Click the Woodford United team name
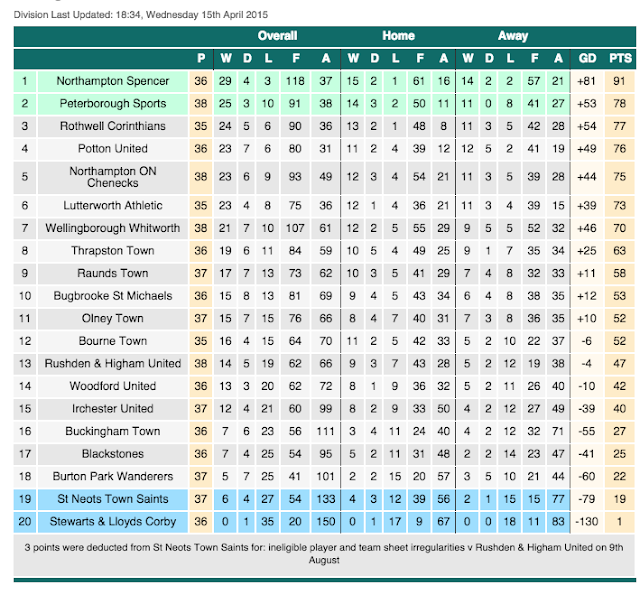The height and width of the screenshot is (595, 640). point(113,386)
